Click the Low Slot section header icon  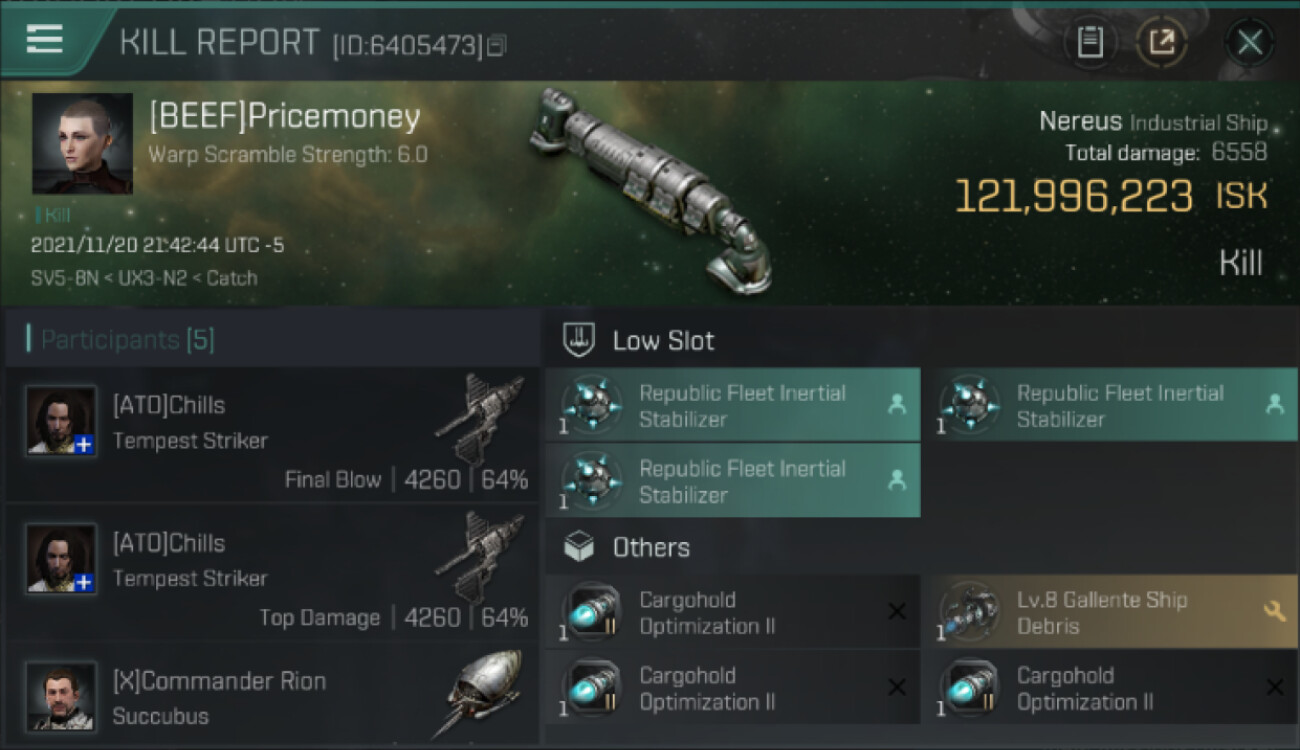point(580,340)
